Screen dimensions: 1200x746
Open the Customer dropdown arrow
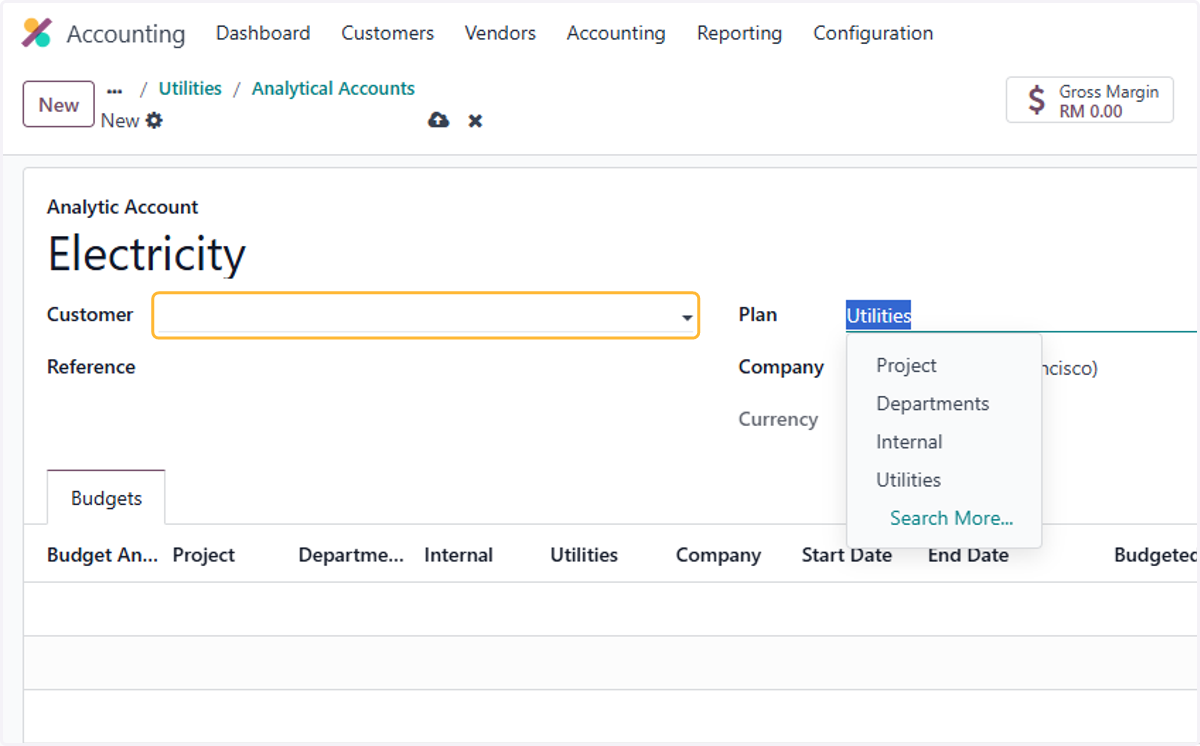[x=687, y=318]
